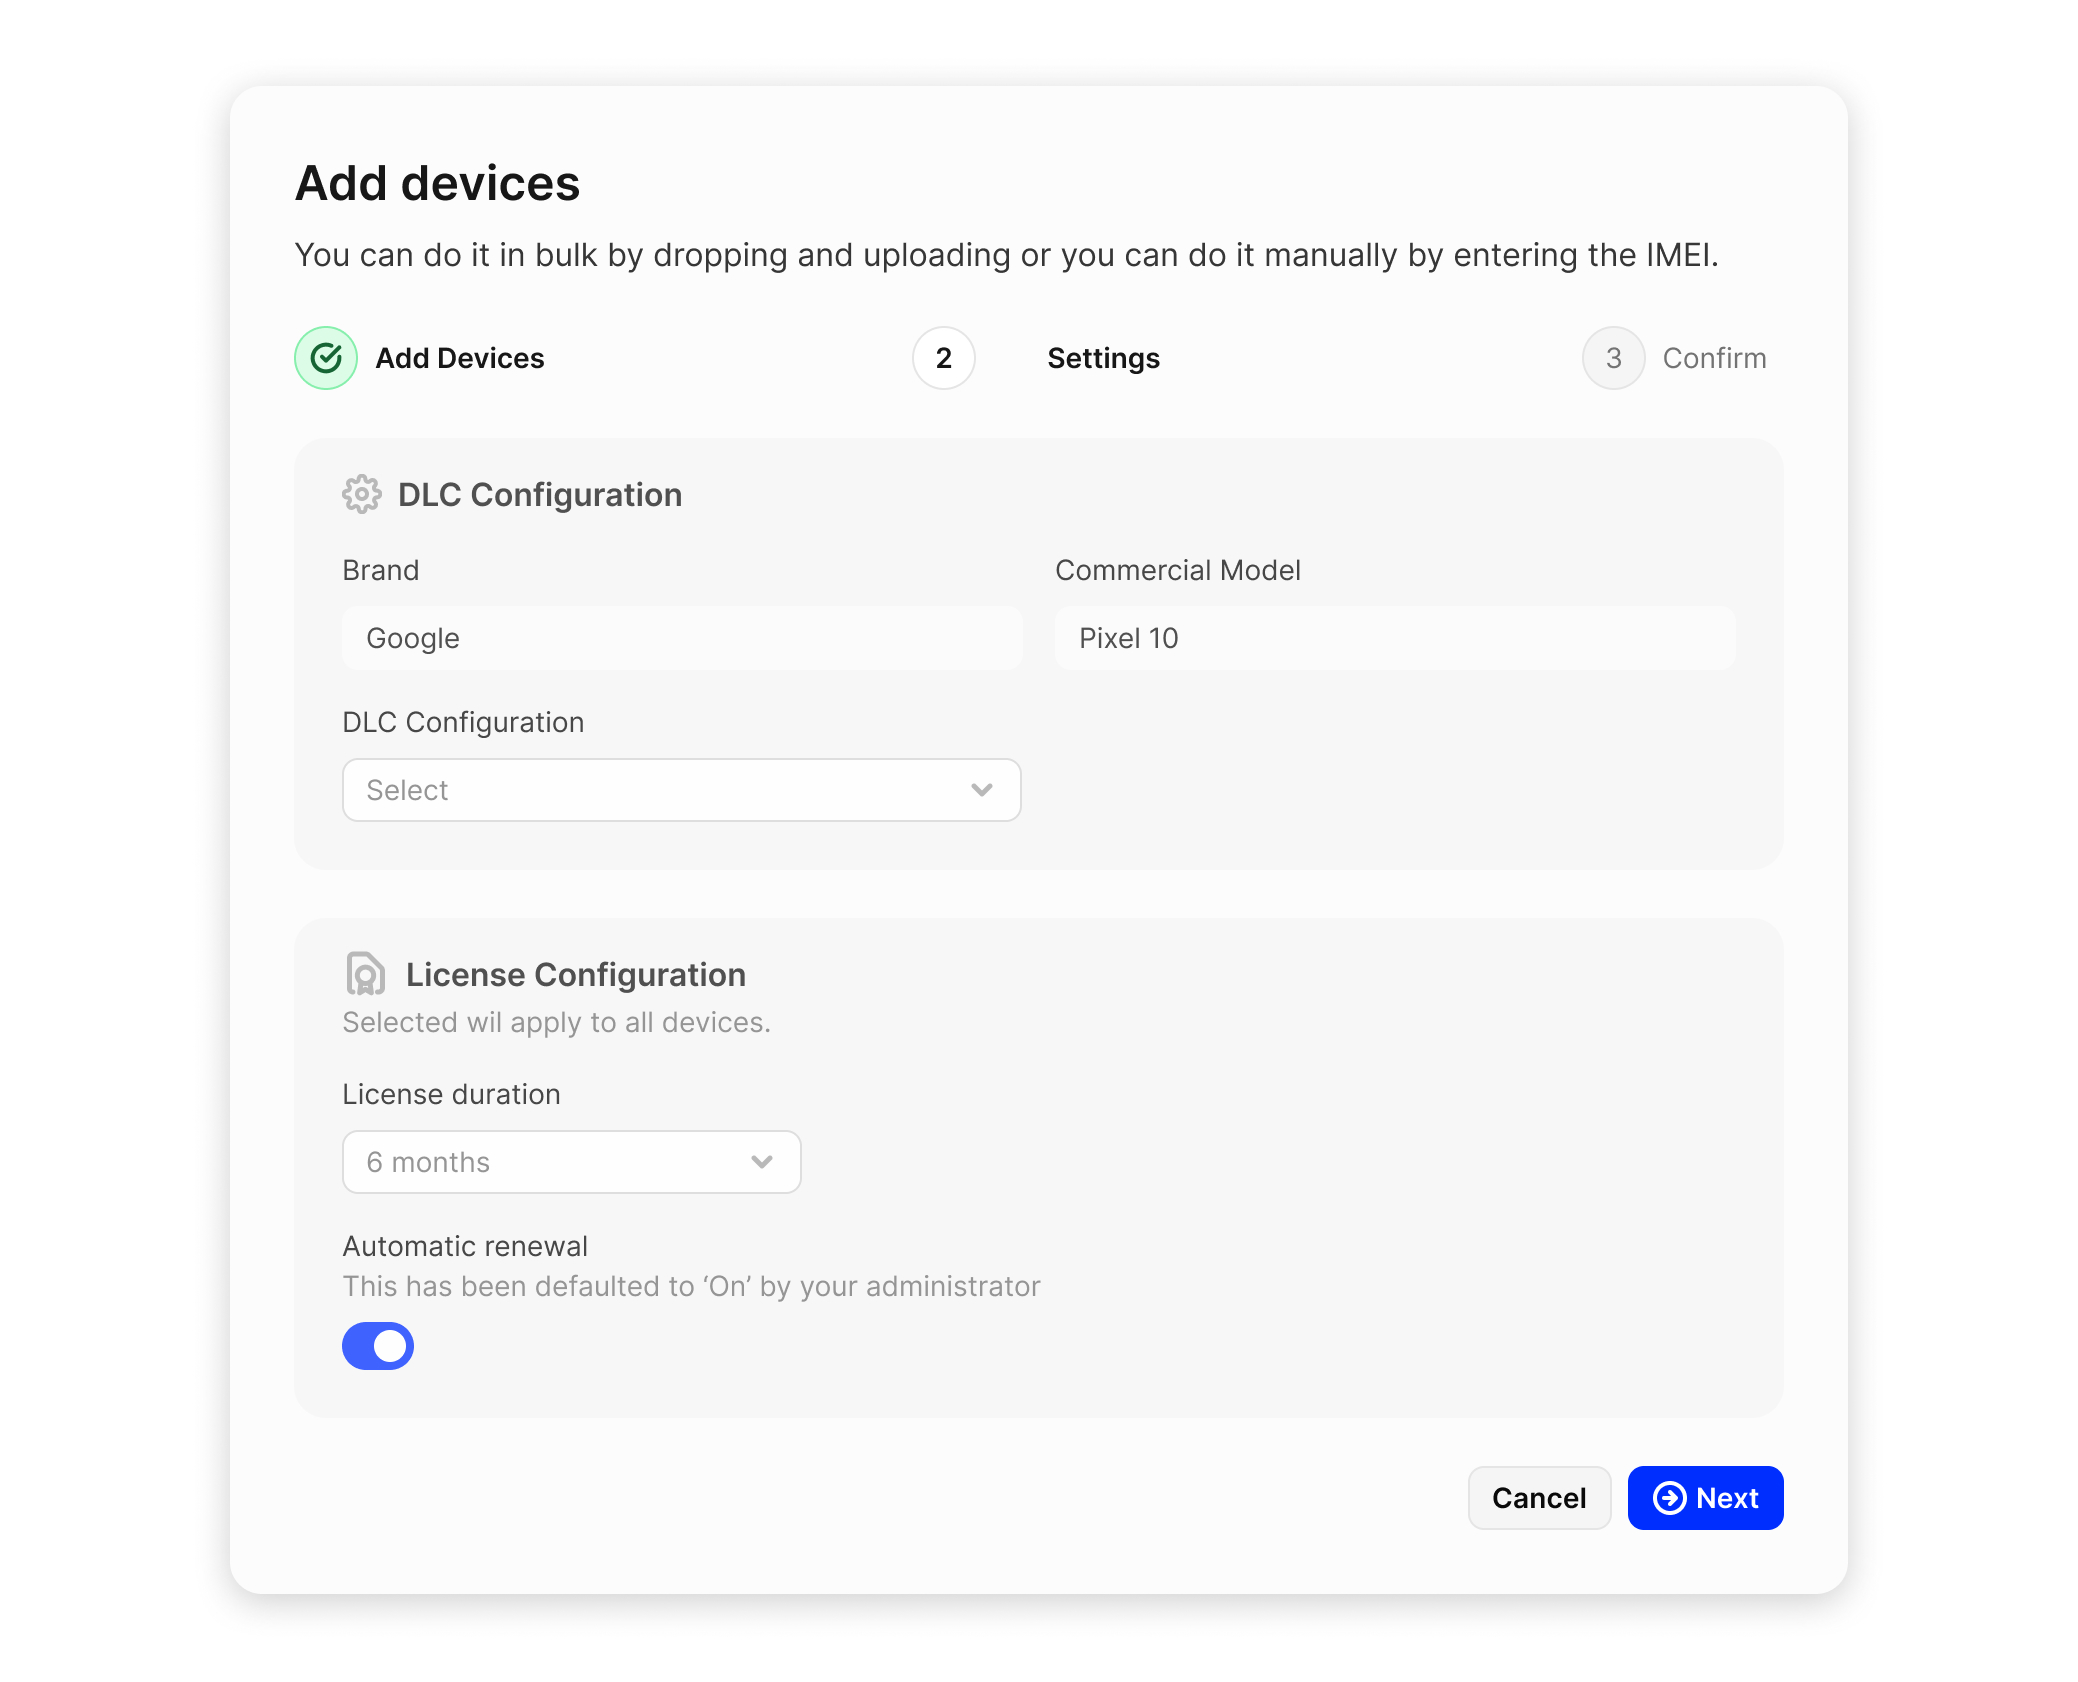Click the License duration chevron arrow
The height and width of the screenshot is (1682, 2078).
click(x=762, y=1162)
